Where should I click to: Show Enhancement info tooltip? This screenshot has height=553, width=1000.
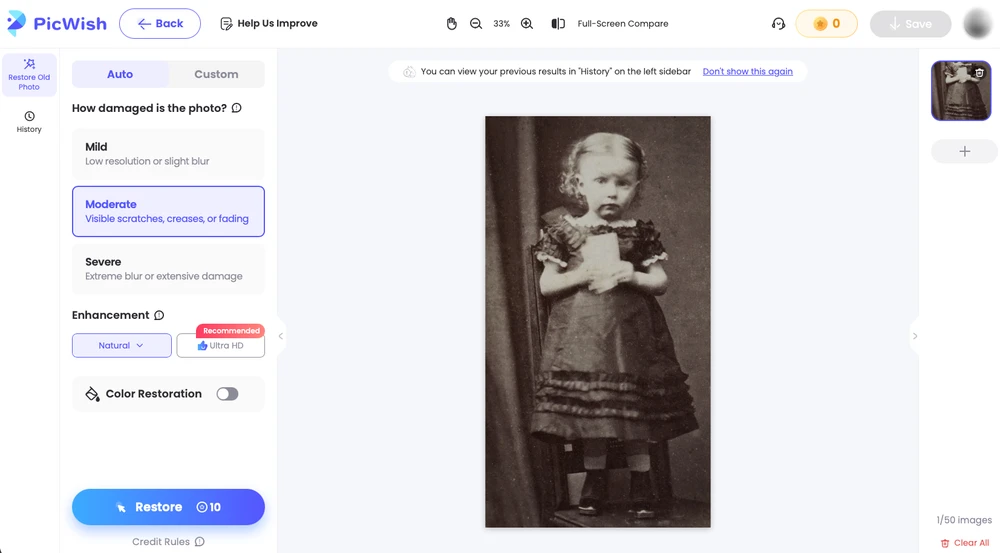click(x=159, y=315)
